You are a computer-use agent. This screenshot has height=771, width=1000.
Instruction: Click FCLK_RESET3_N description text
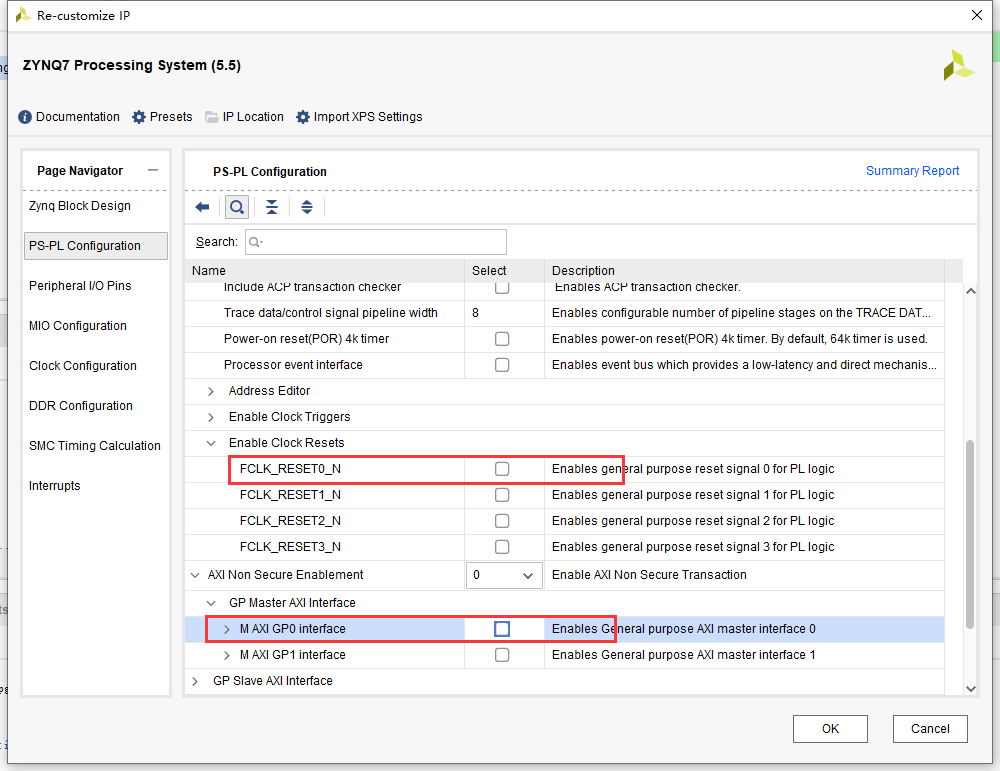pyautogui.click(x=693, y=547)
